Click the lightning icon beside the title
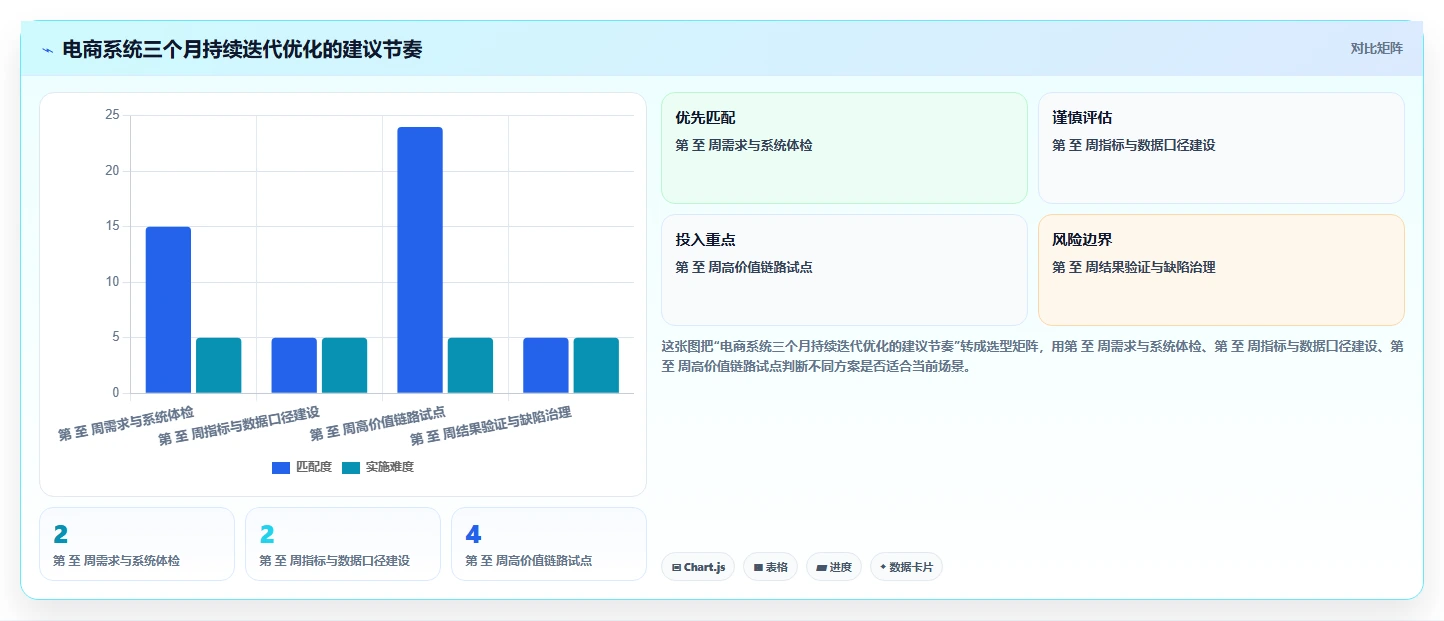Image resolution: width=1444 pixels, height=621 pixels. click(47, 50)
